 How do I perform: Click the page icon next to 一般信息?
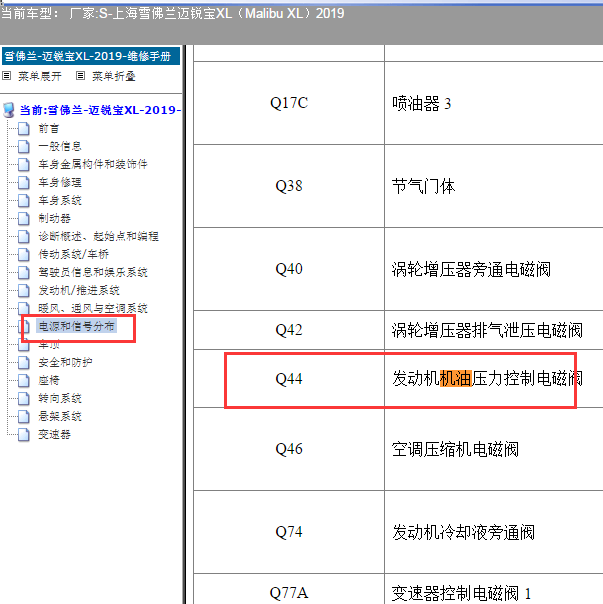(24, 146)
